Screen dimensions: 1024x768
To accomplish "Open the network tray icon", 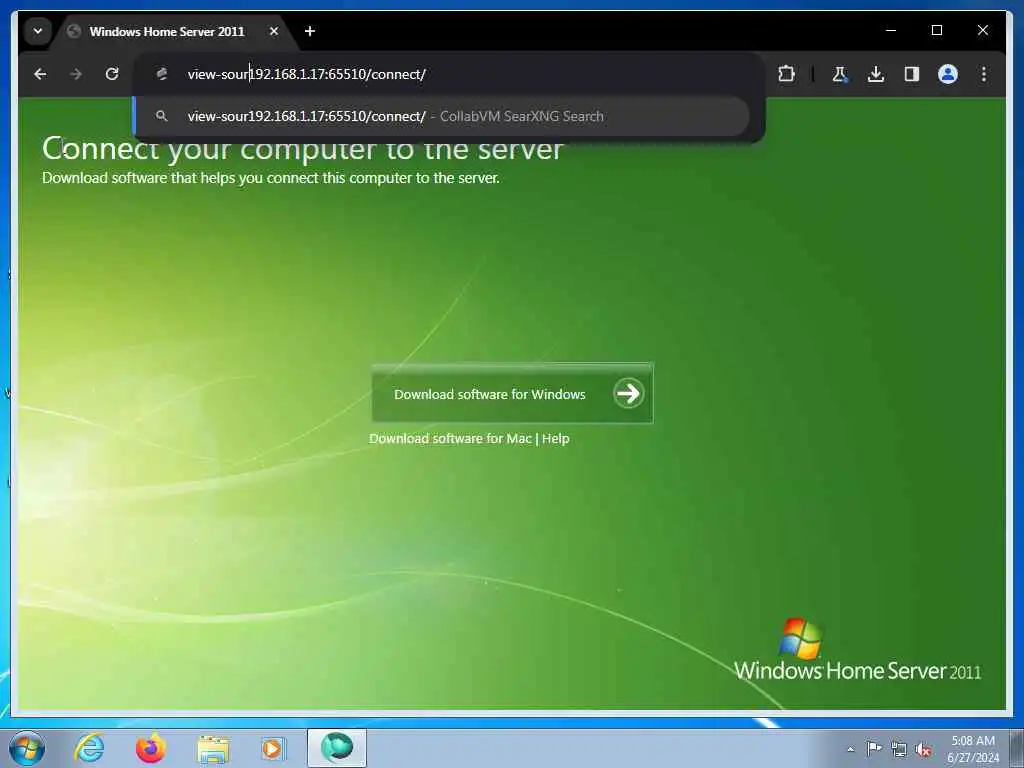I will pos(899,749).
